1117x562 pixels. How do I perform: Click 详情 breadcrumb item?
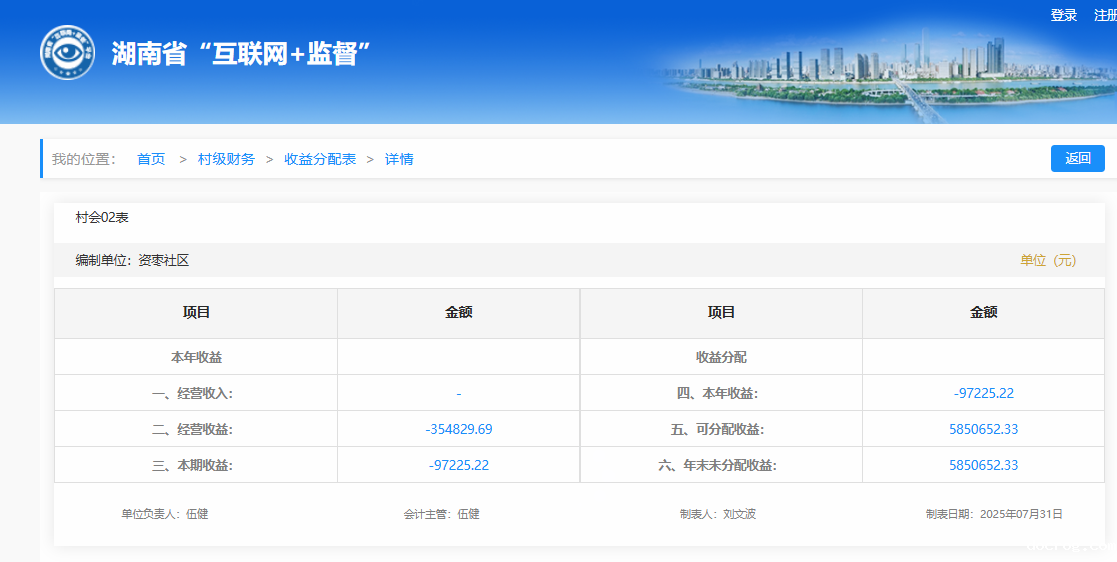(399, 159)
